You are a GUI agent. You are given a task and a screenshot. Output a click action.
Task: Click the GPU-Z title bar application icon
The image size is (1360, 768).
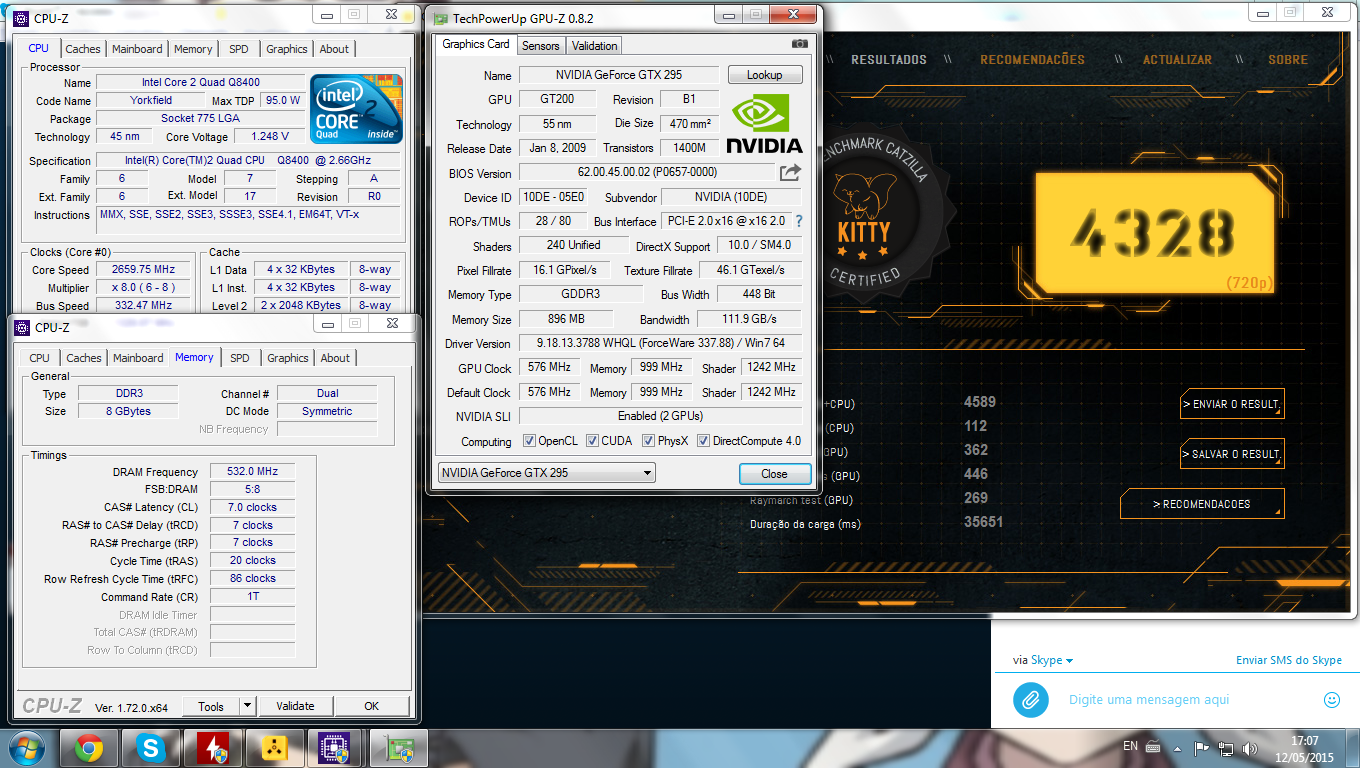[x=440, y=18]
